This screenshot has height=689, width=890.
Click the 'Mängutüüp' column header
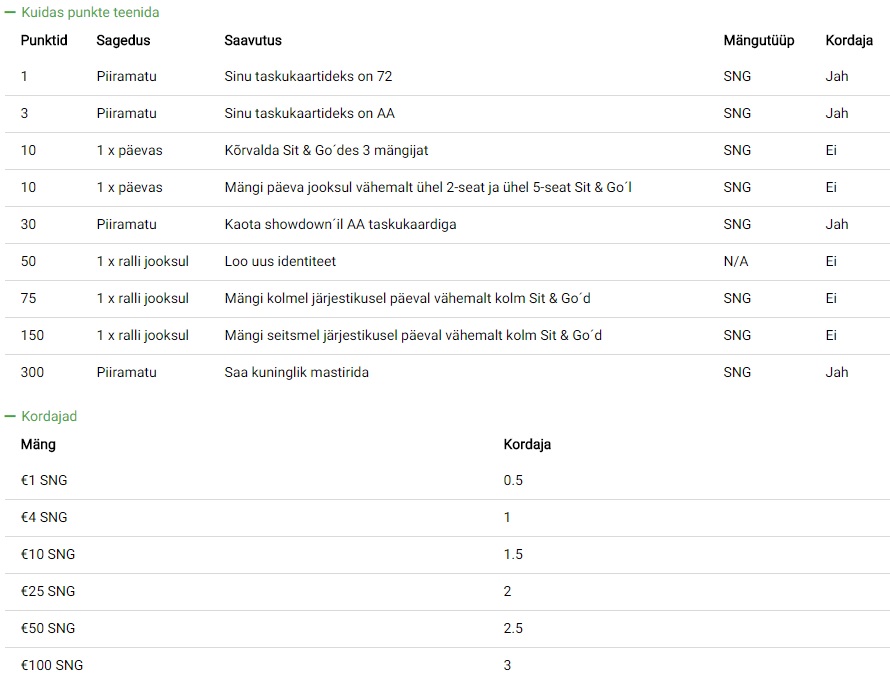(758, 40)
